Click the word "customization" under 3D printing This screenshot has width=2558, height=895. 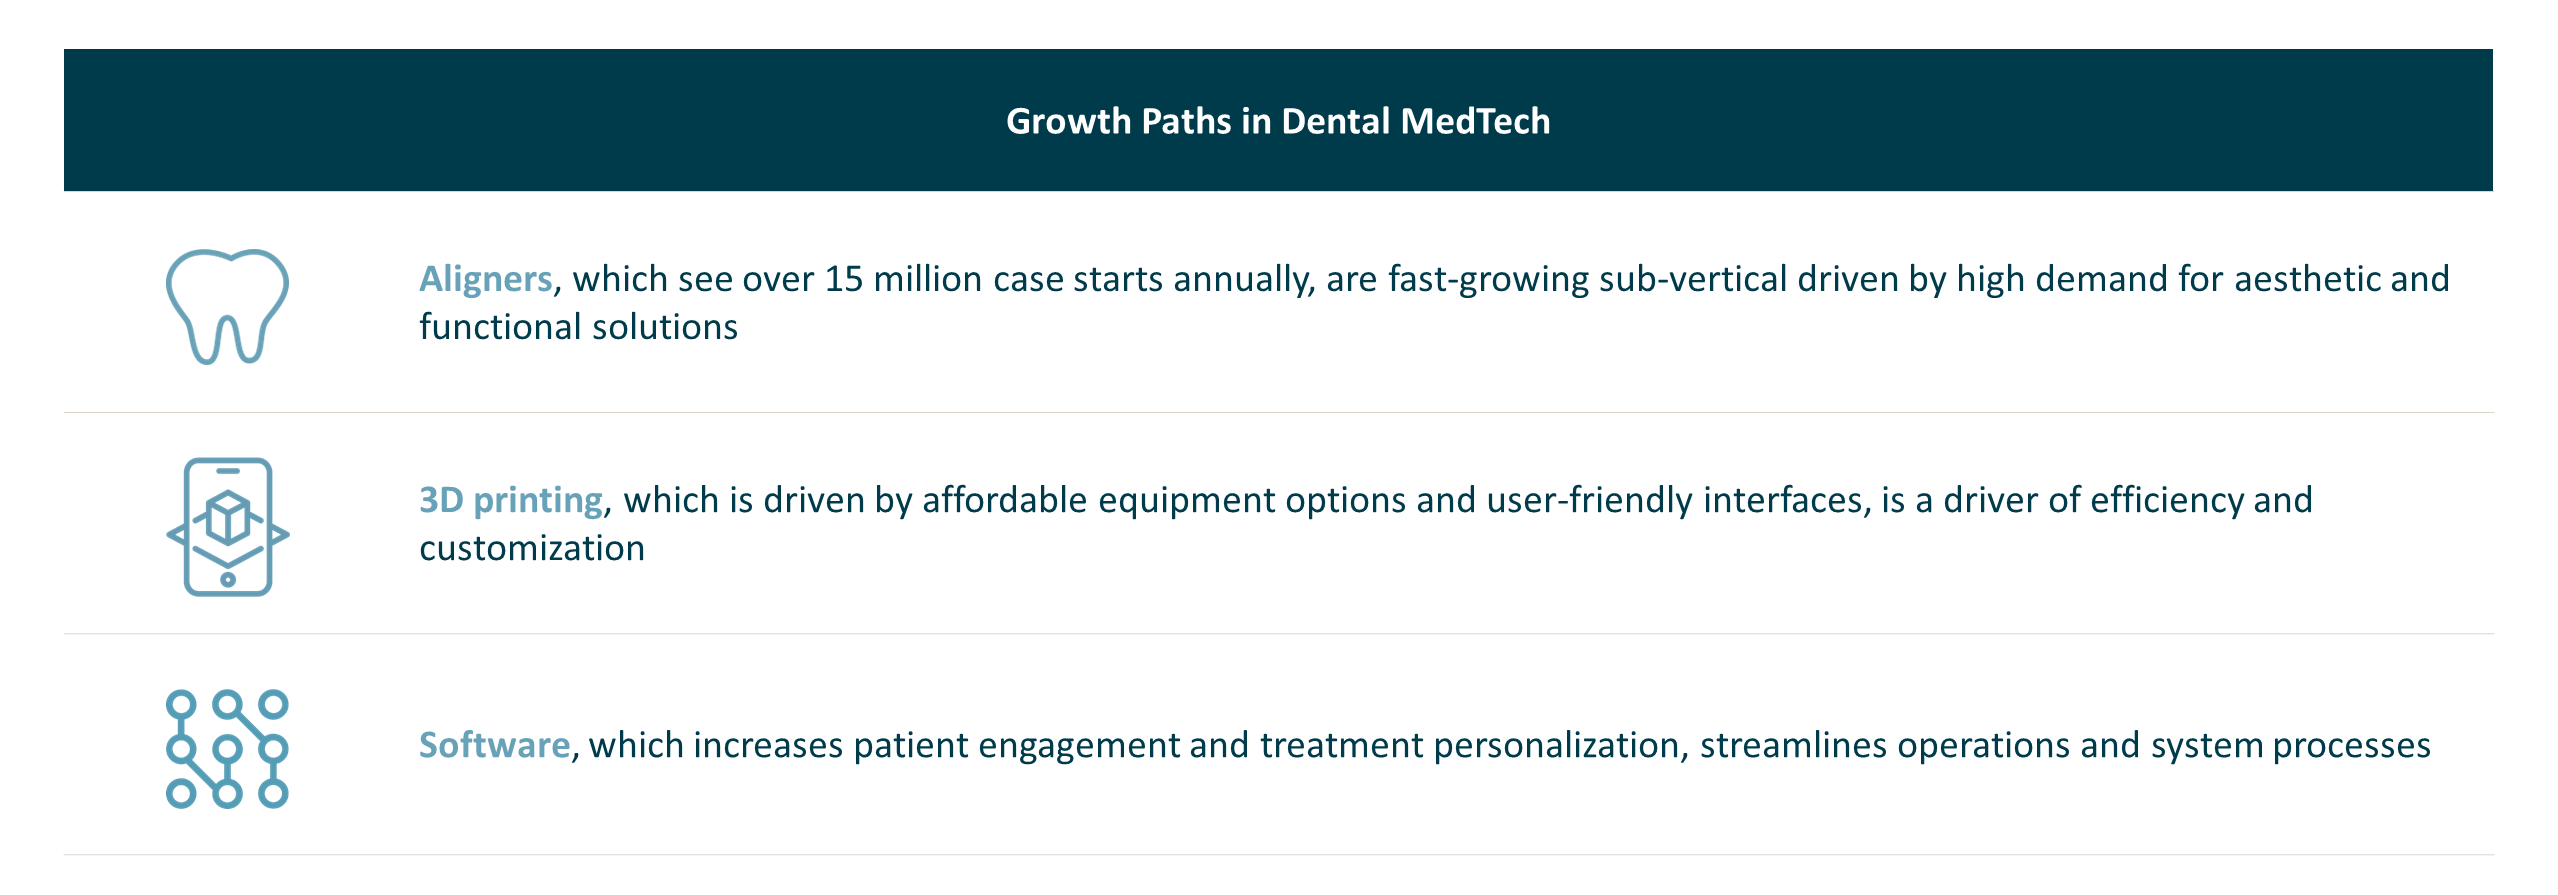[531, 548]
